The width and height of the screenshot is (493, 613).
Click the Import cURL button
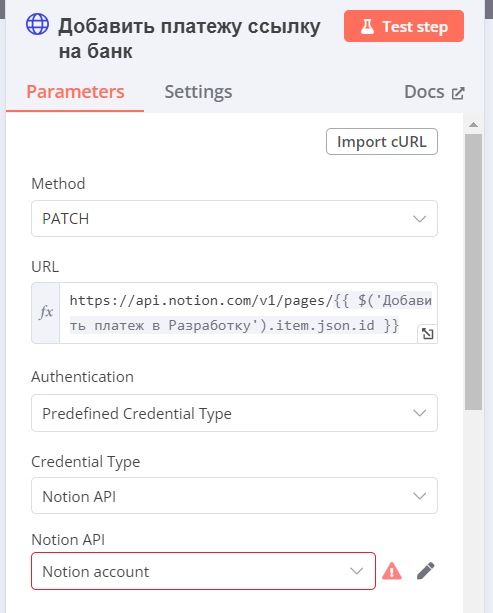(x=382, y=142)
